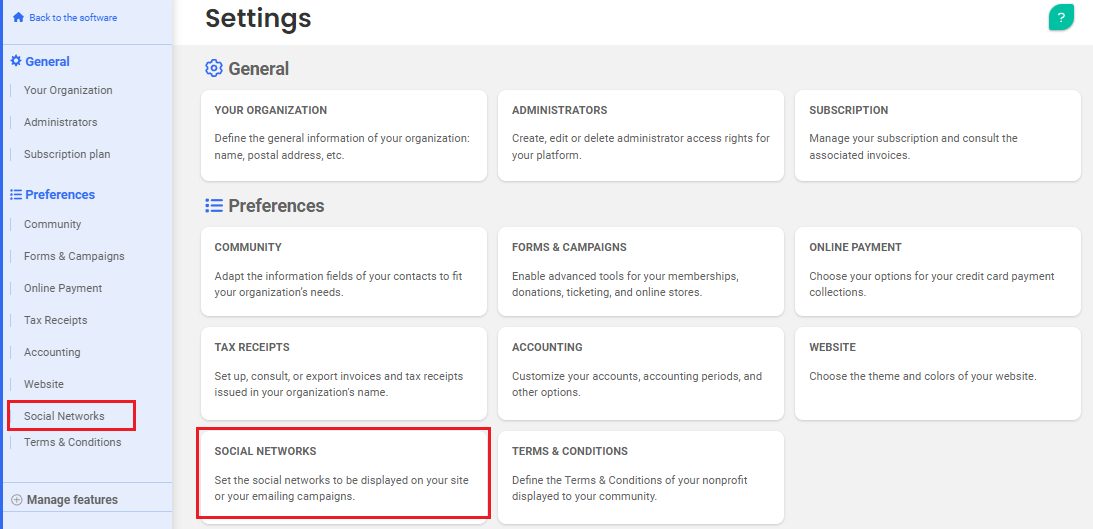This screenshot has height=529, width=1093.
Task: Open the SOCIAL NETWORKS settings card
Action: [344, 475]
